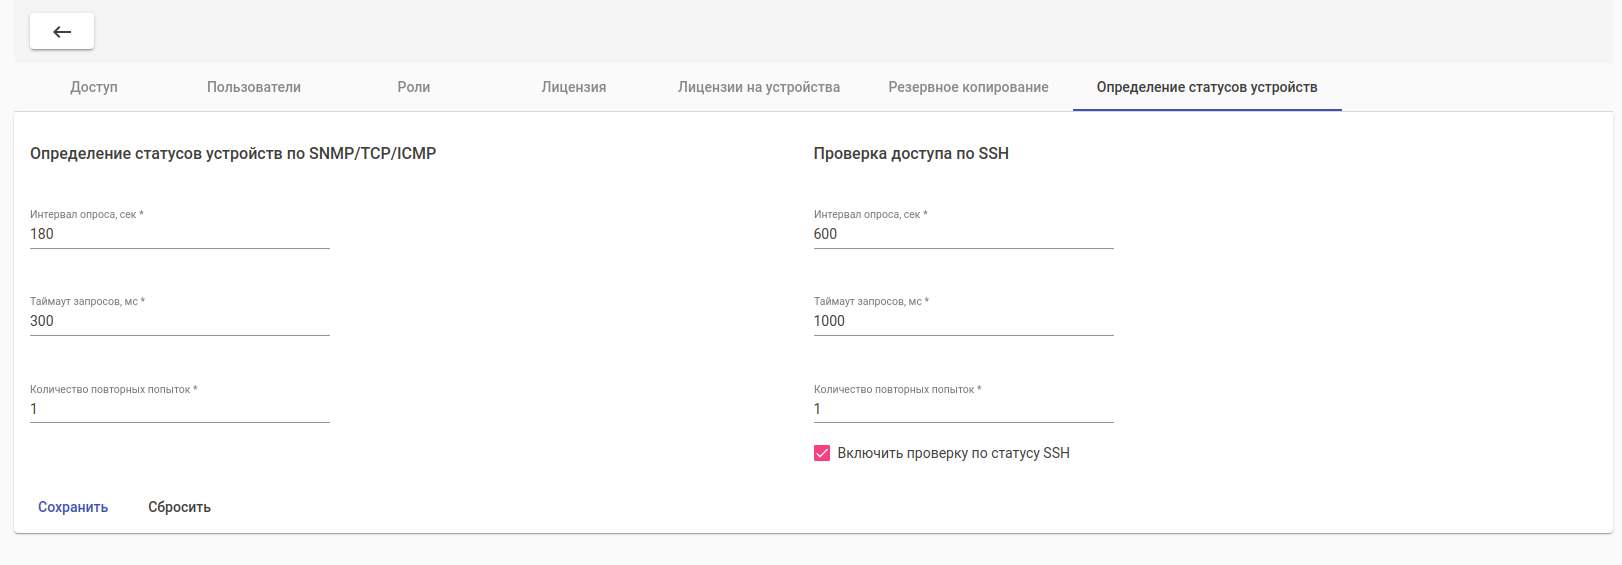Screen dimensions: 1622x565
Task: Disable the SSH status check checkbox
Action: click(822, 453)
